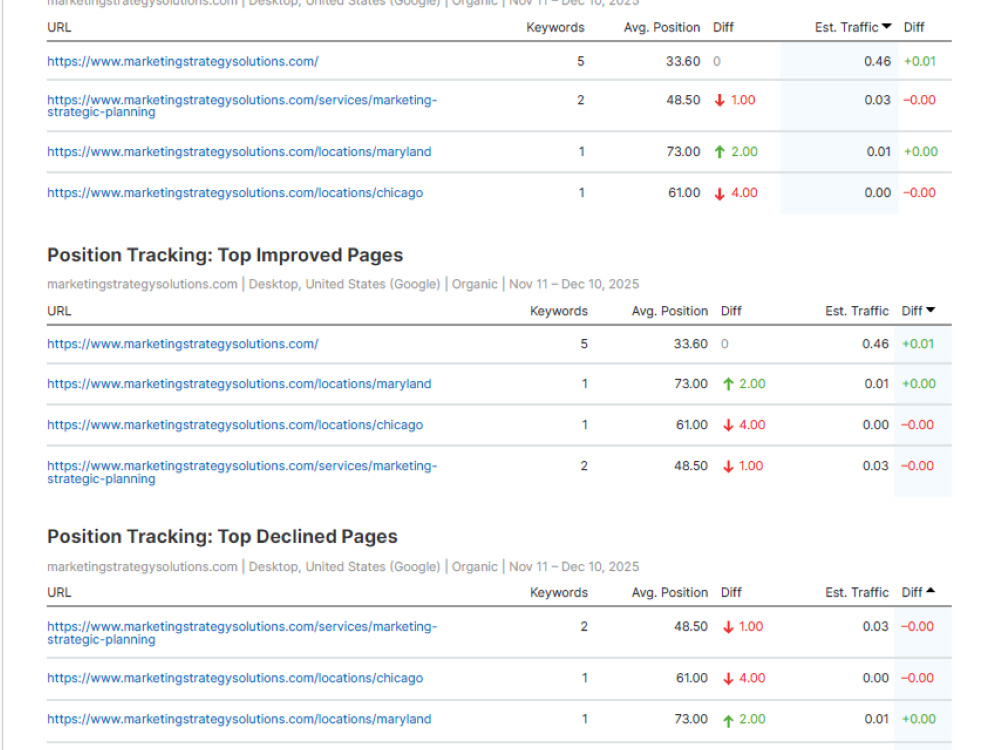Select 33.60 average position in Top Improved Pages
The height and width of the screenshot is (750, 1000).
(691, 344)
